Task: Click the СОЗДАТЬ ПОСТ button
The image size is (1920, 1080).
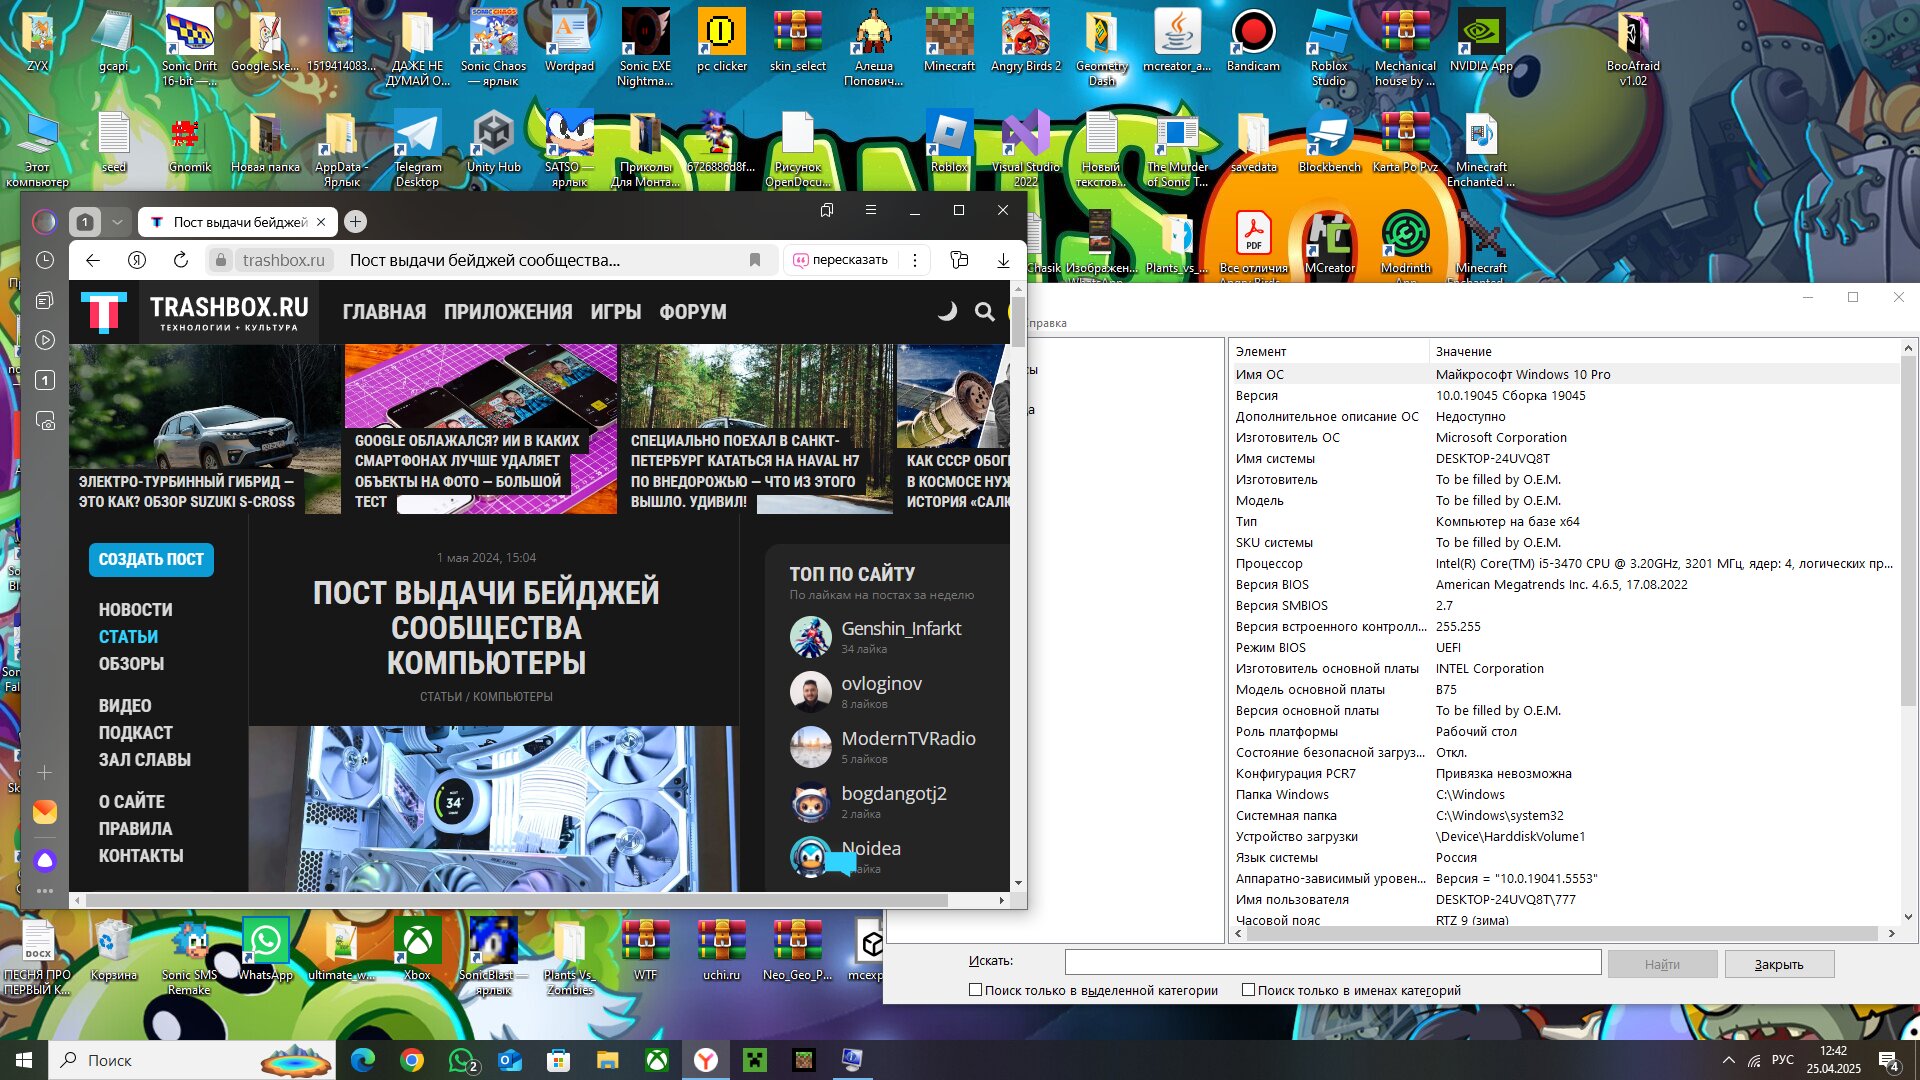Action: pyautogui.click(x=151, y=560)
